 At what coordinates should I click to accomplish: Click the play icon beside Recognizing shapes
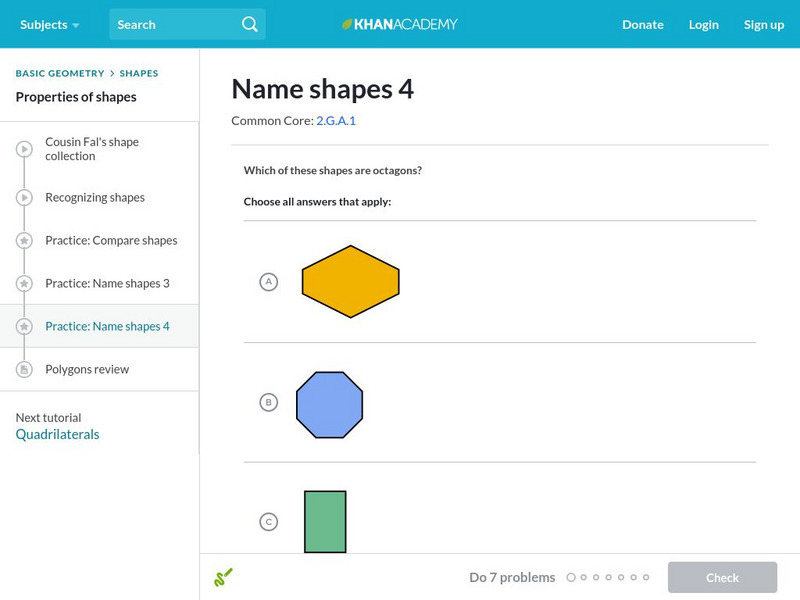click(23, 197)
